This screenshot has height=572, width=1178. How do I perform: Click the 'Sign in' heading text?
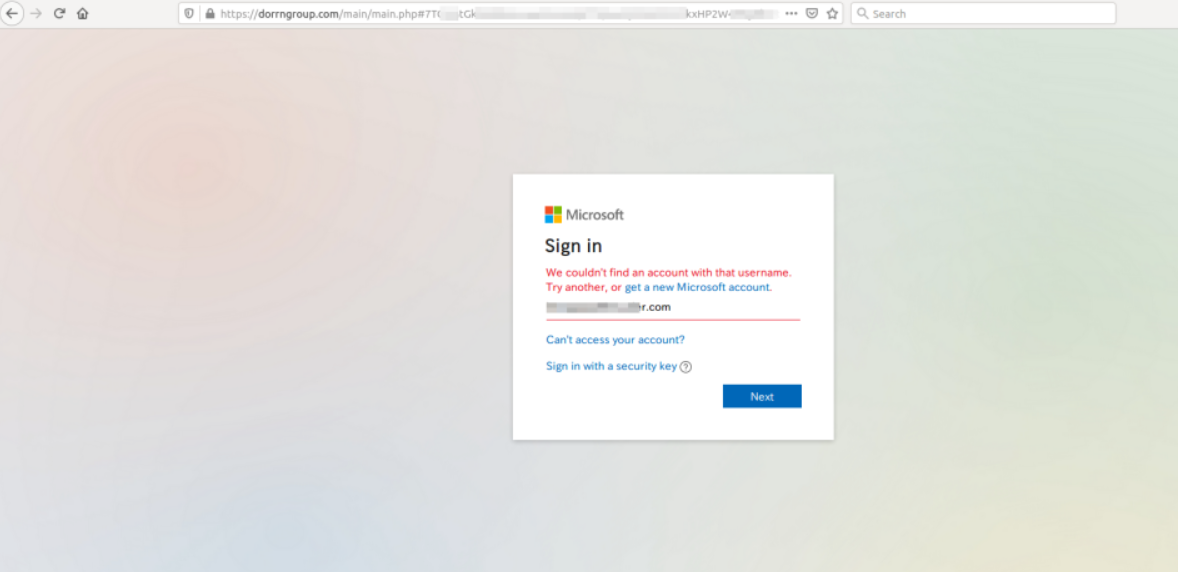[573, 247]
